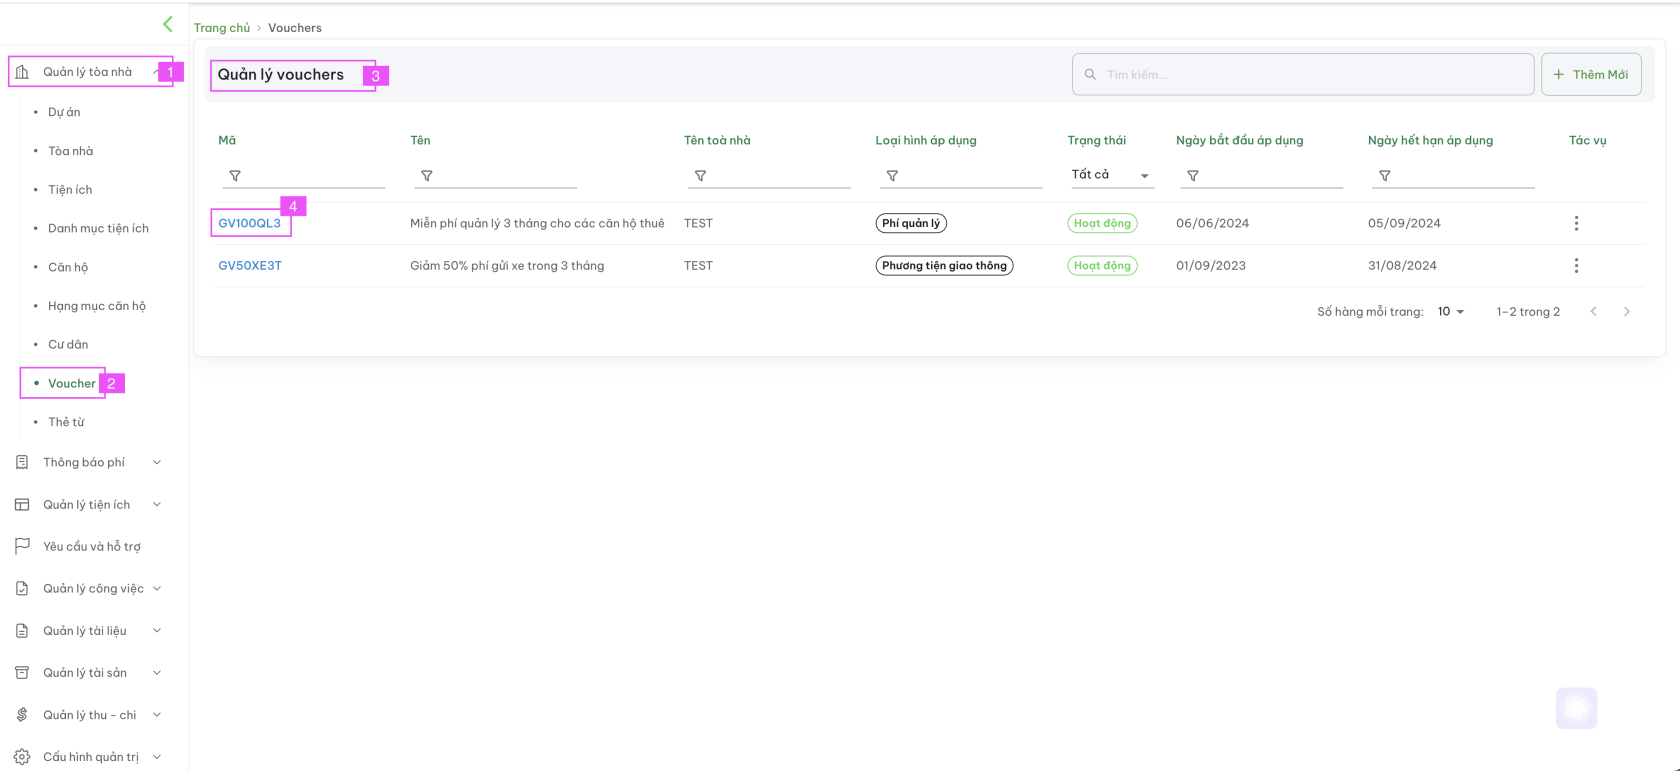
Task: Click the filter icon under Tên toà nhà
Action: click(701, 176)
